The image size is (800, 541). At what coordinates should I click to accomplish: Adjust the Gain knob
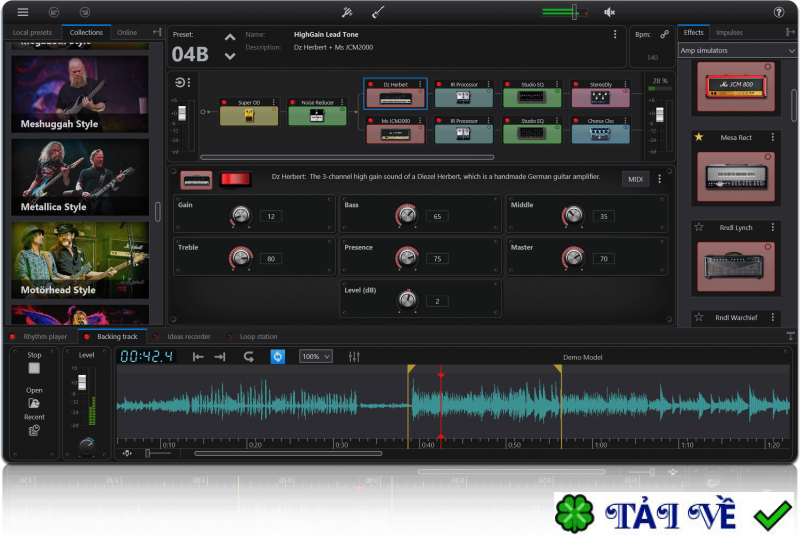(240, 215)
